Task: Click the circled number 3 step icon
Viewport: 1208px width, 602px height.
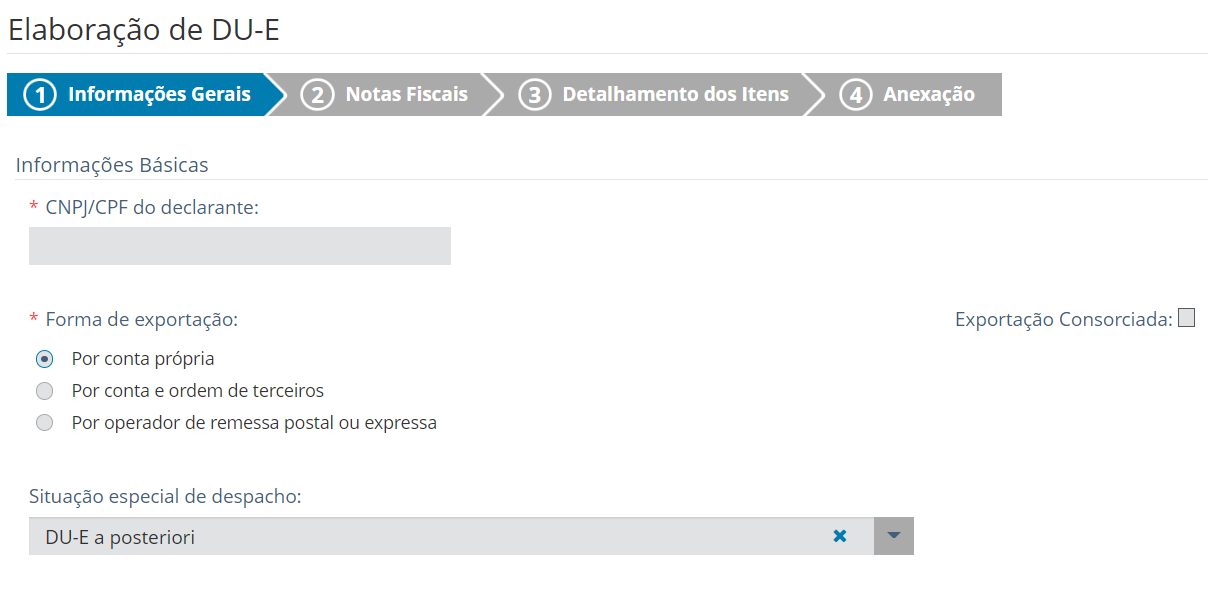Action: (x=534, y=95)
